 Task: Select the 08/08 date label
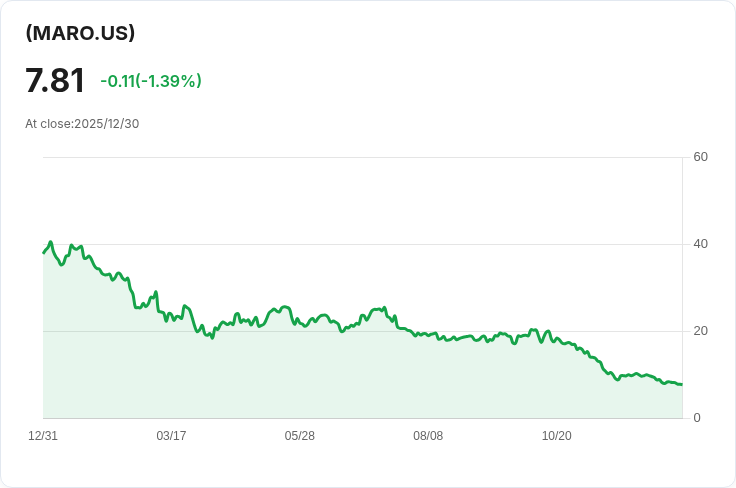tap(428, 436)
